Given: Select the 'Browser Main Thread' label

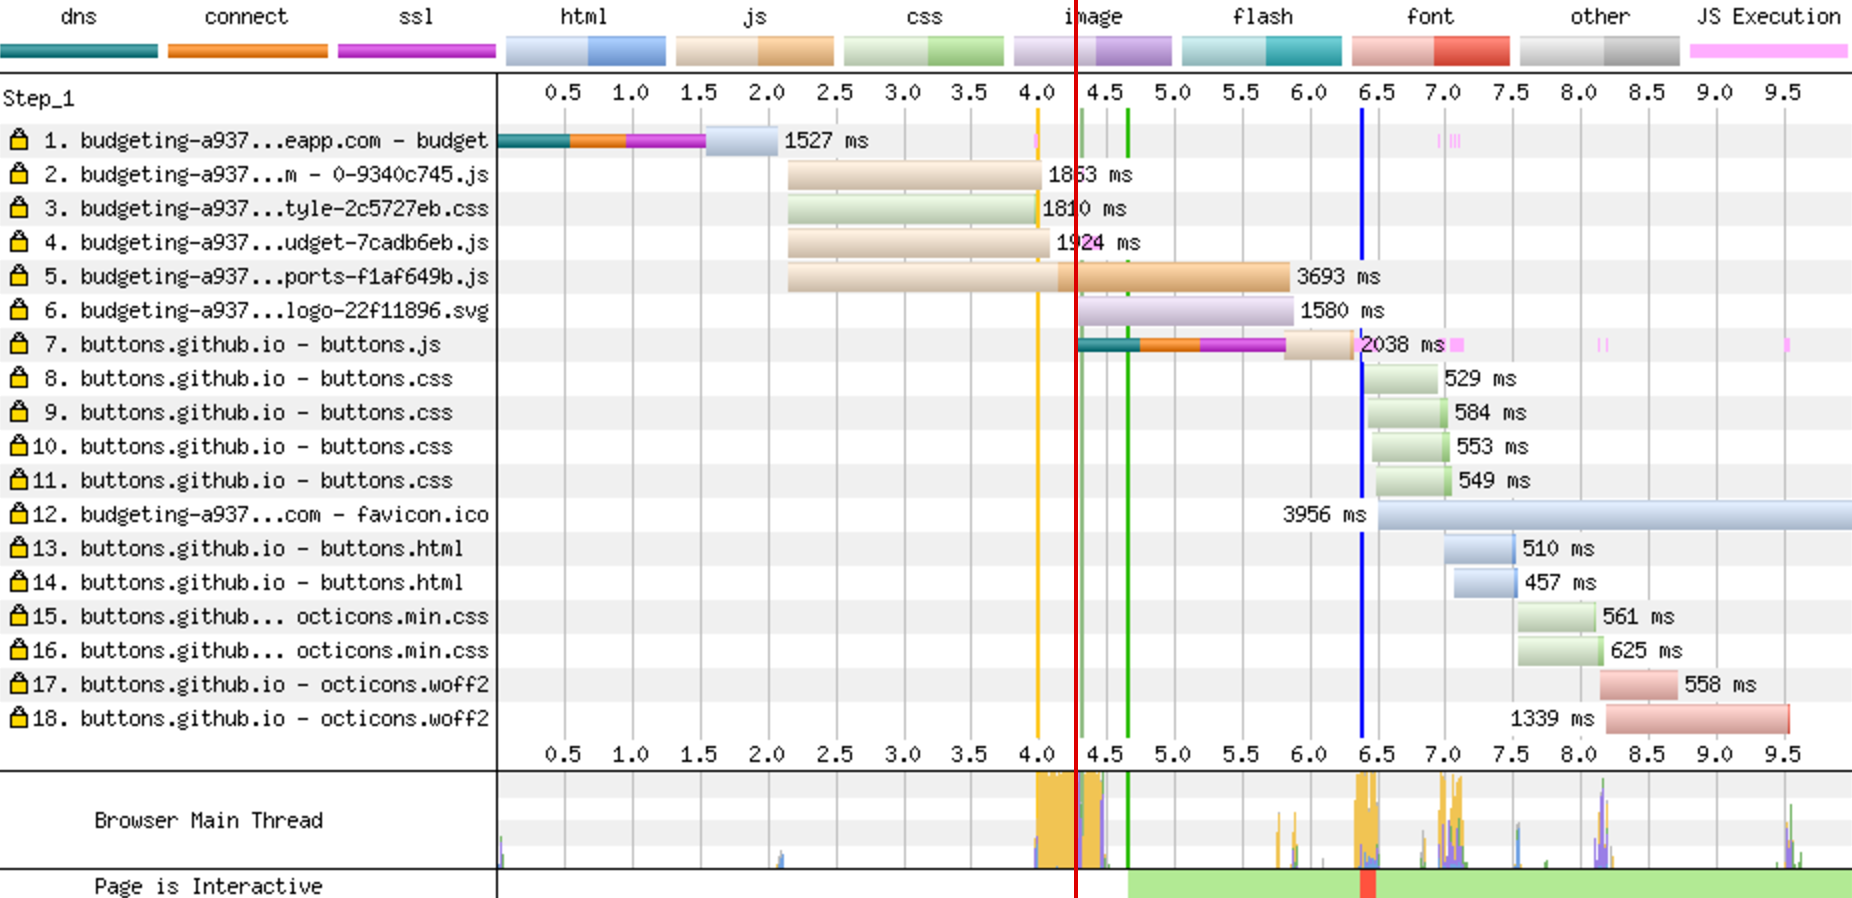Looking at the screenshot, I should [208, 820].
